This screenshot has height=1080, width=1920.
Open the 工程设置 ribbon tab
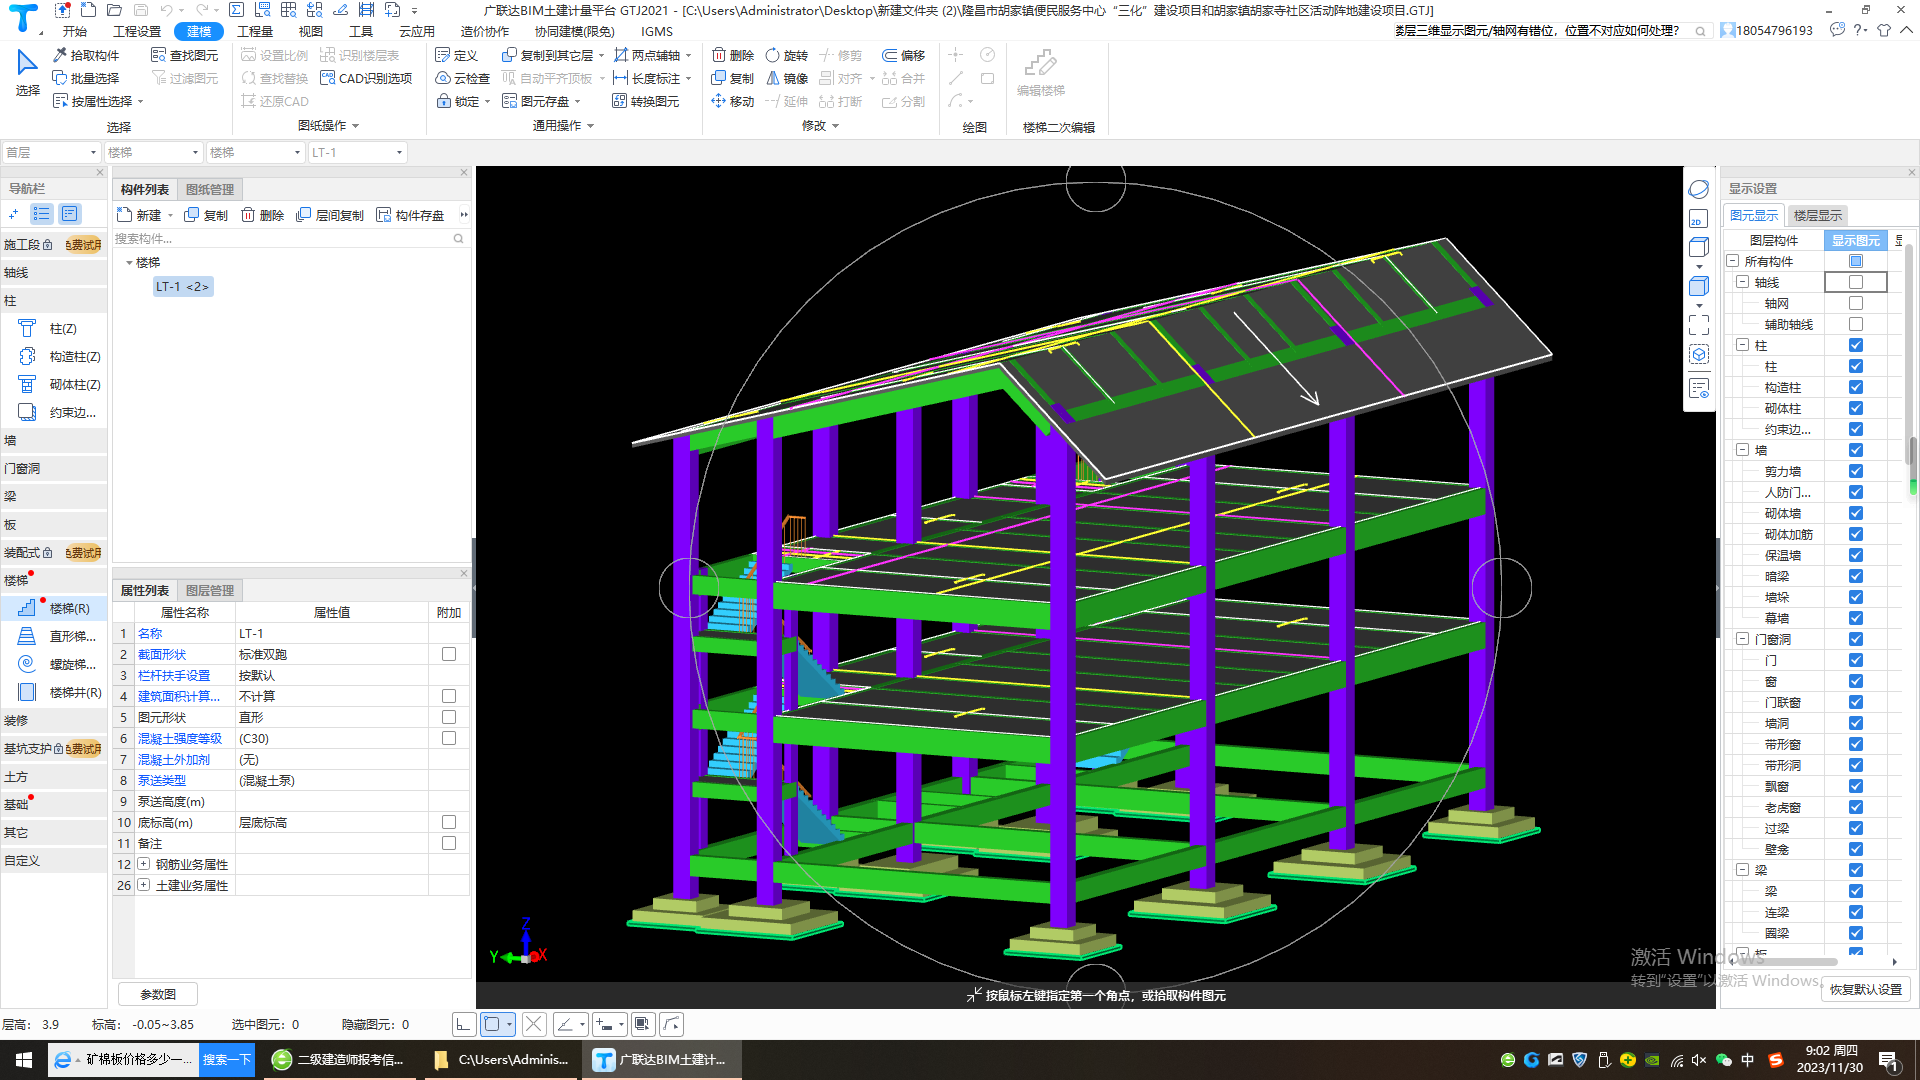point(137,31)
